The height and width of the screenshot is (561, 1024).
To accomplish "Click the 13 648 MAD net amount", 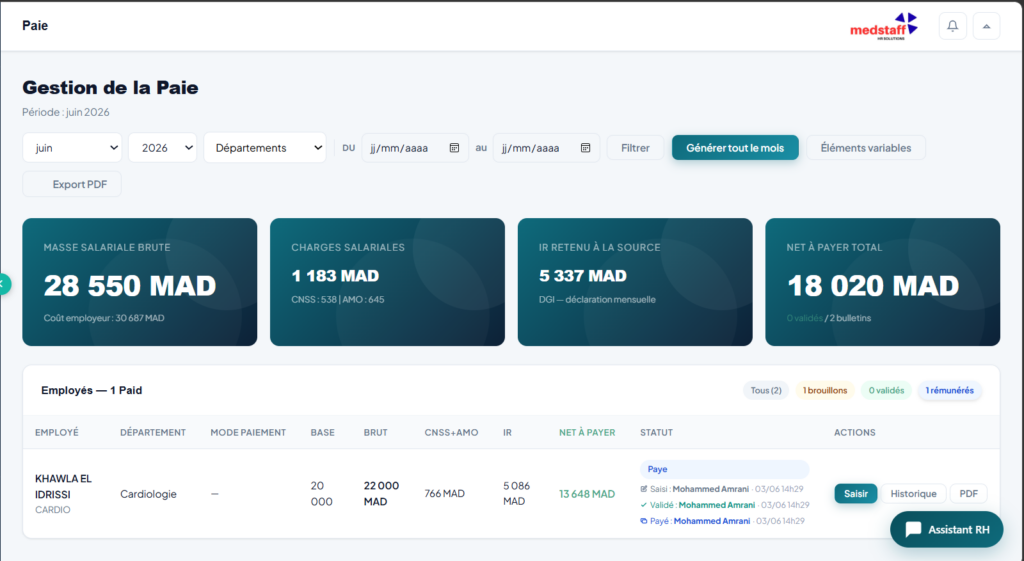I will (x=587, y=494).
